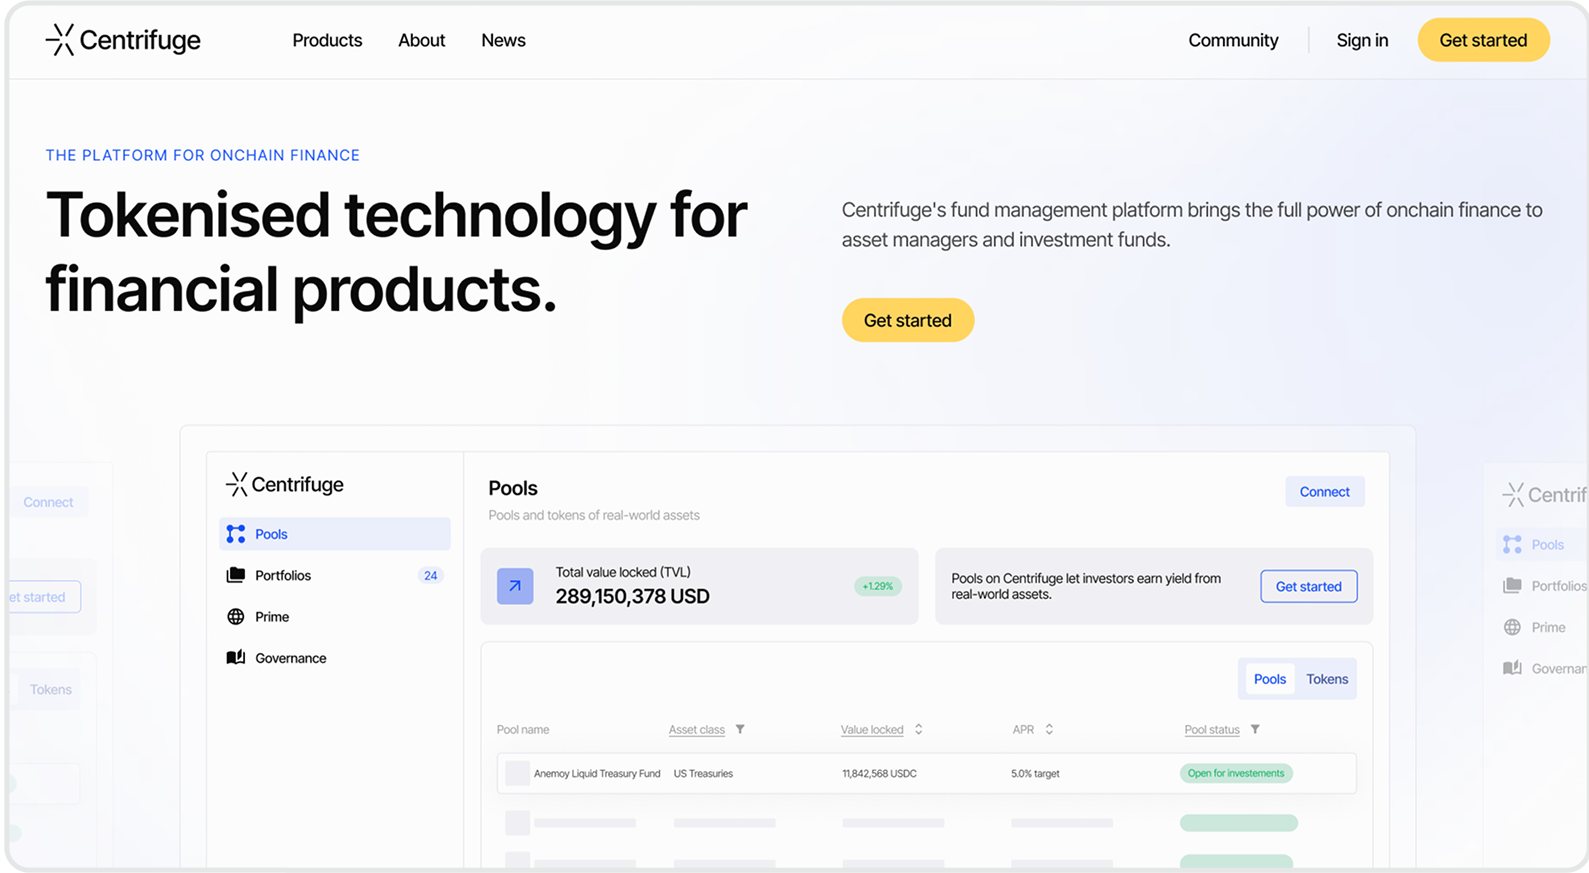This screenshot has width=1589, height=873.
Task: Click the Pool status column header
Action: [1211, 730]
